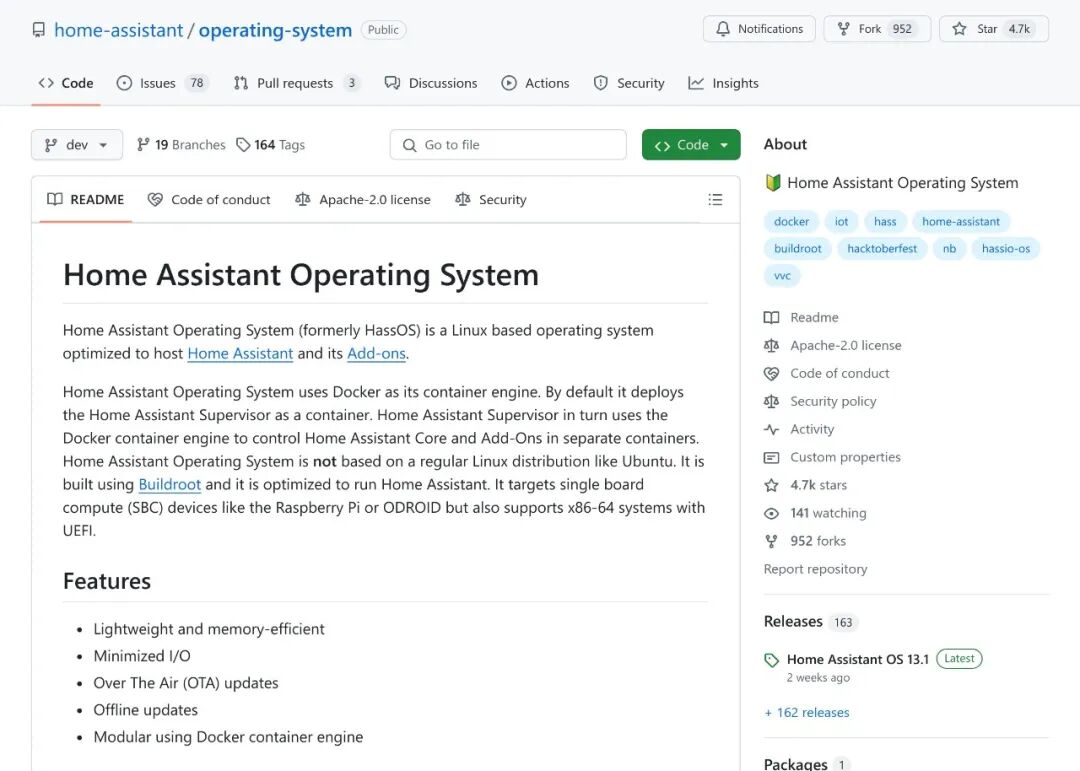Expand the green Code dropdown button

(x=691, y=145)
